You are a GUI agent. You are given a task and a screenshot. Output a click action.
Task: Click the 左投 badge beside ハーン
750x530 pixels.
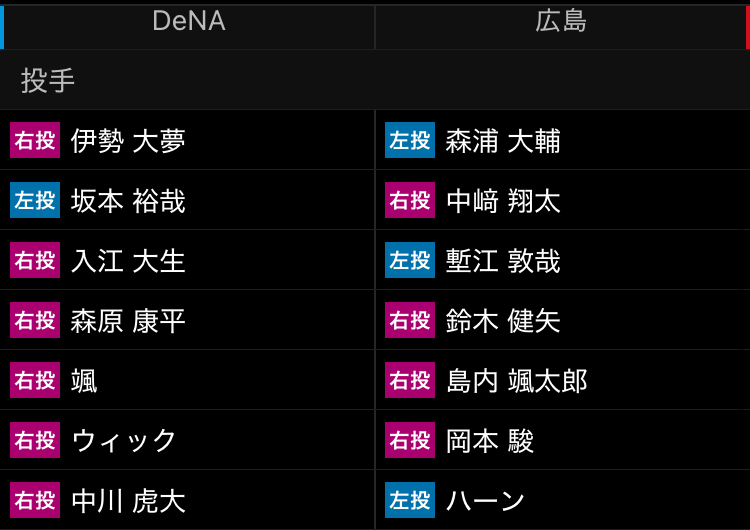coord(410,500)
